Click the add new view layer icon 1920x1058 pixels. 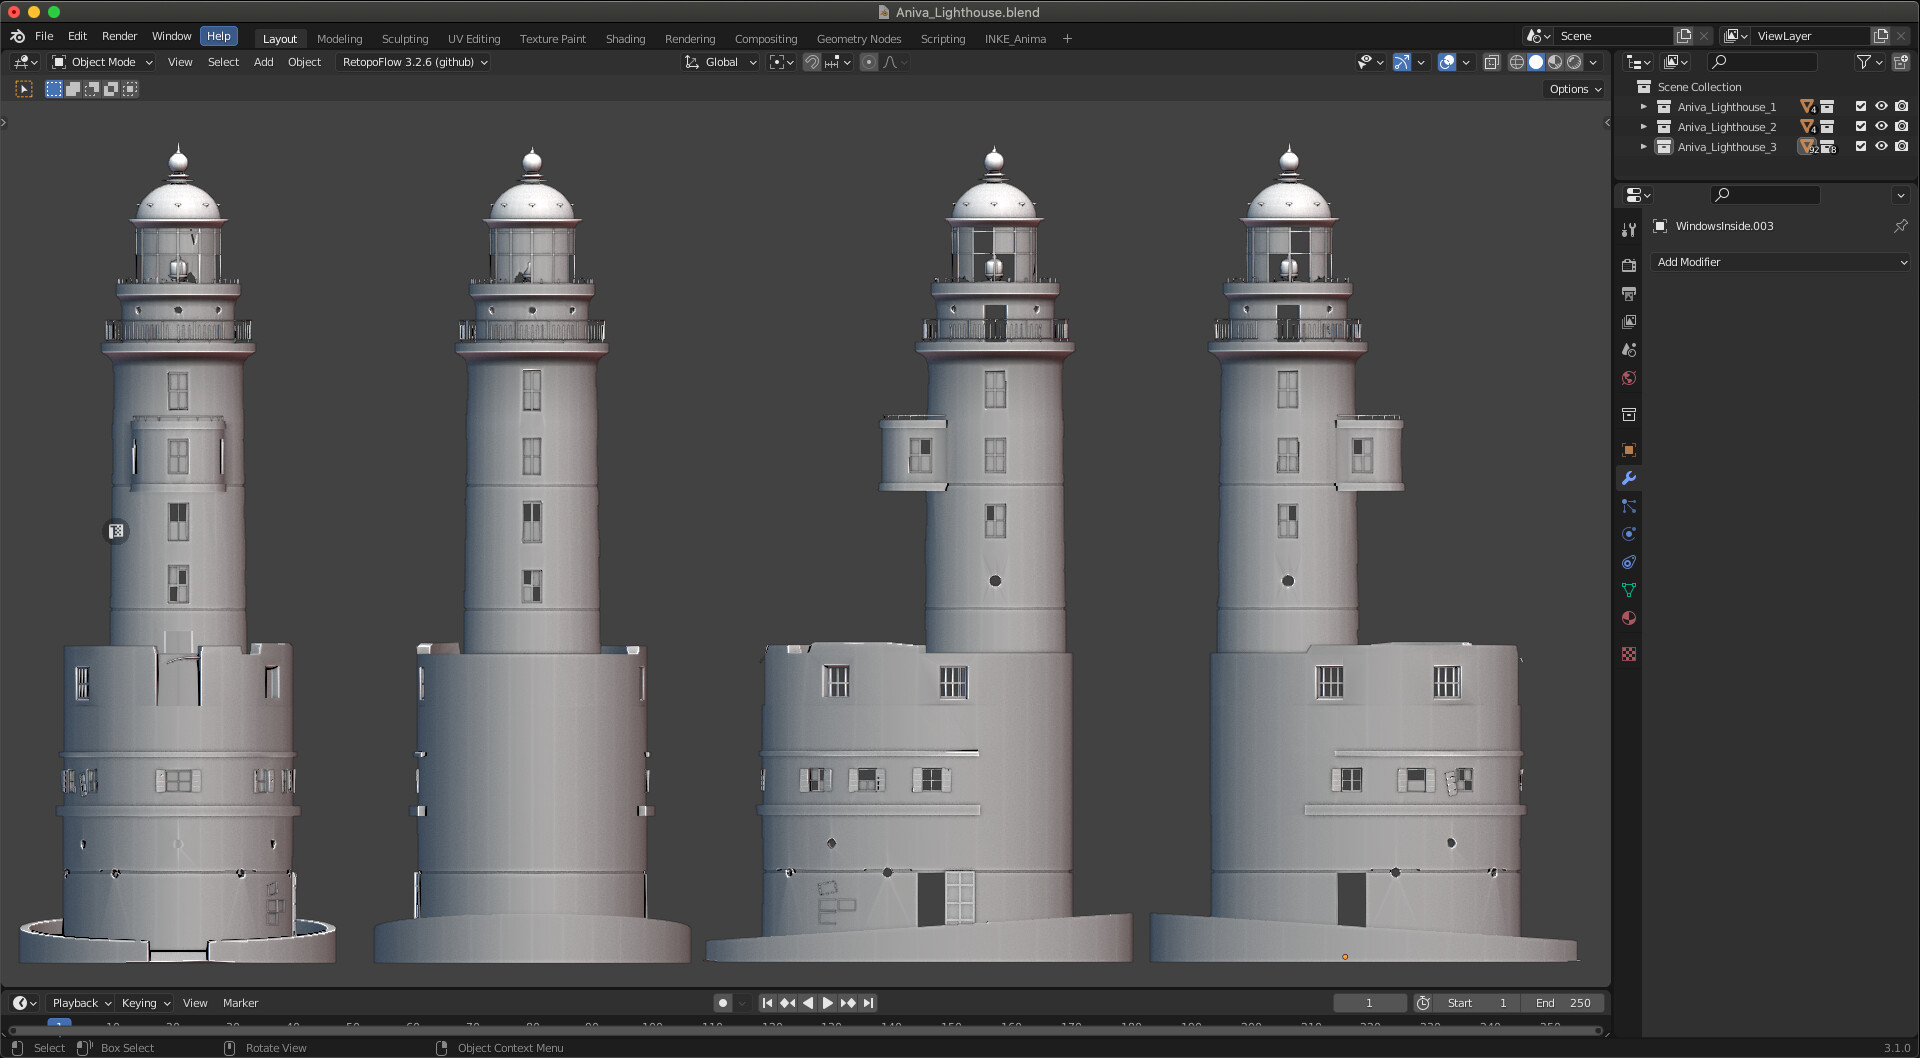click(1881, 36)
